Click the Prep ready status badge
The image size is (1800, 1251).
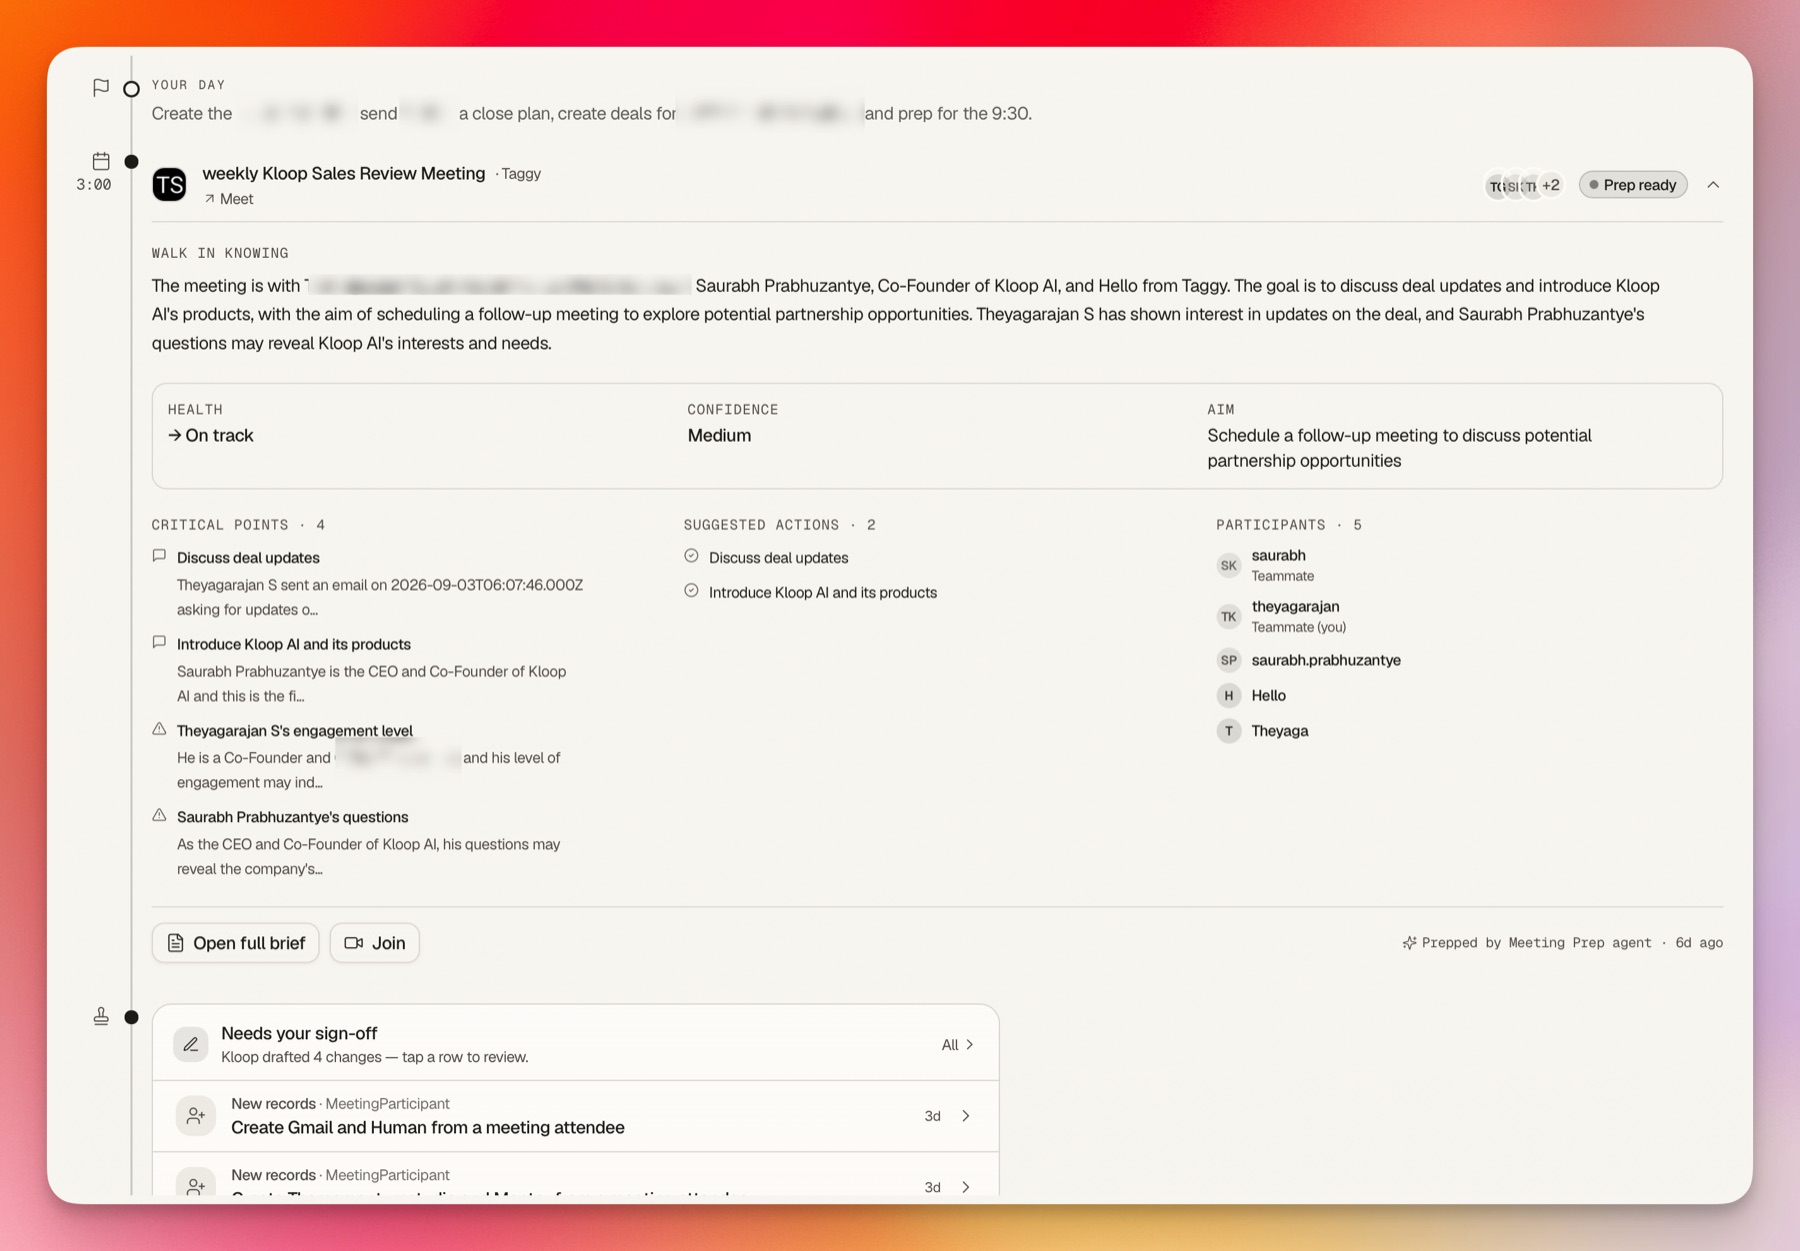pos(1633,185)
